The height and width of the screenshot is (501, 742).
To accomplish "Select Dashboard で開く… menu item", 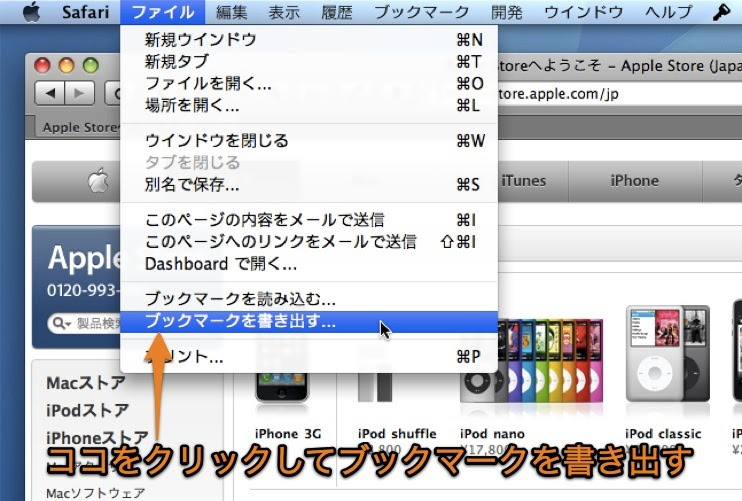I will point(309,264).
